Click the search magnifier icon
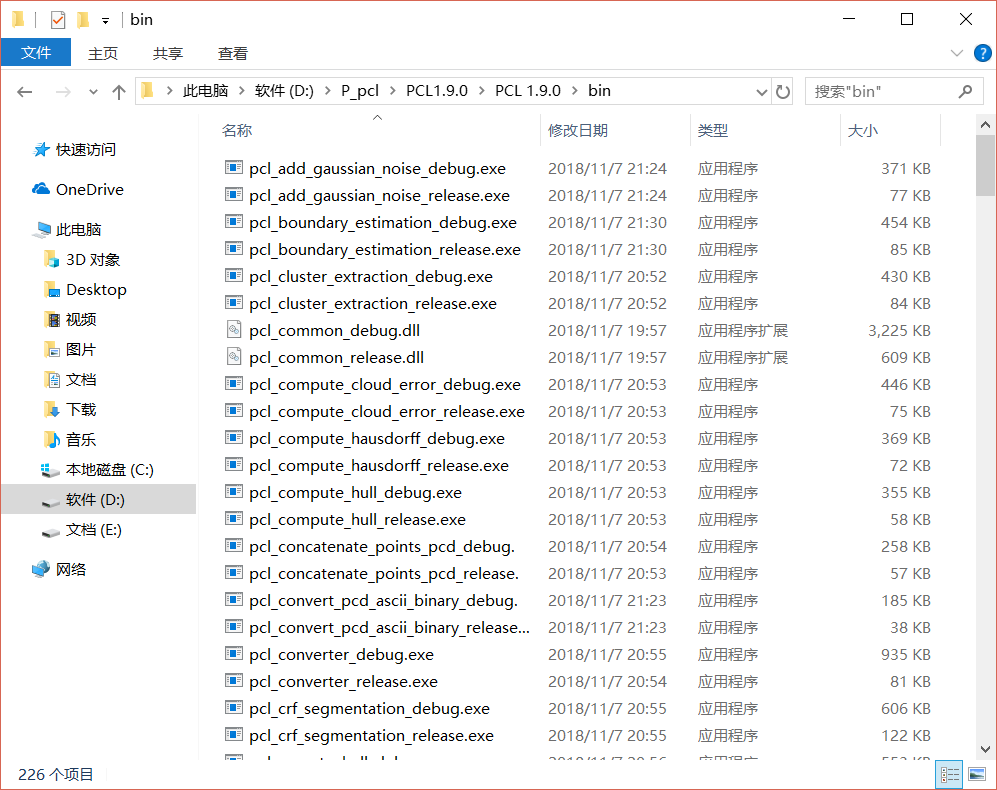This screenshot has height=790, width=997. coord(965,92)
